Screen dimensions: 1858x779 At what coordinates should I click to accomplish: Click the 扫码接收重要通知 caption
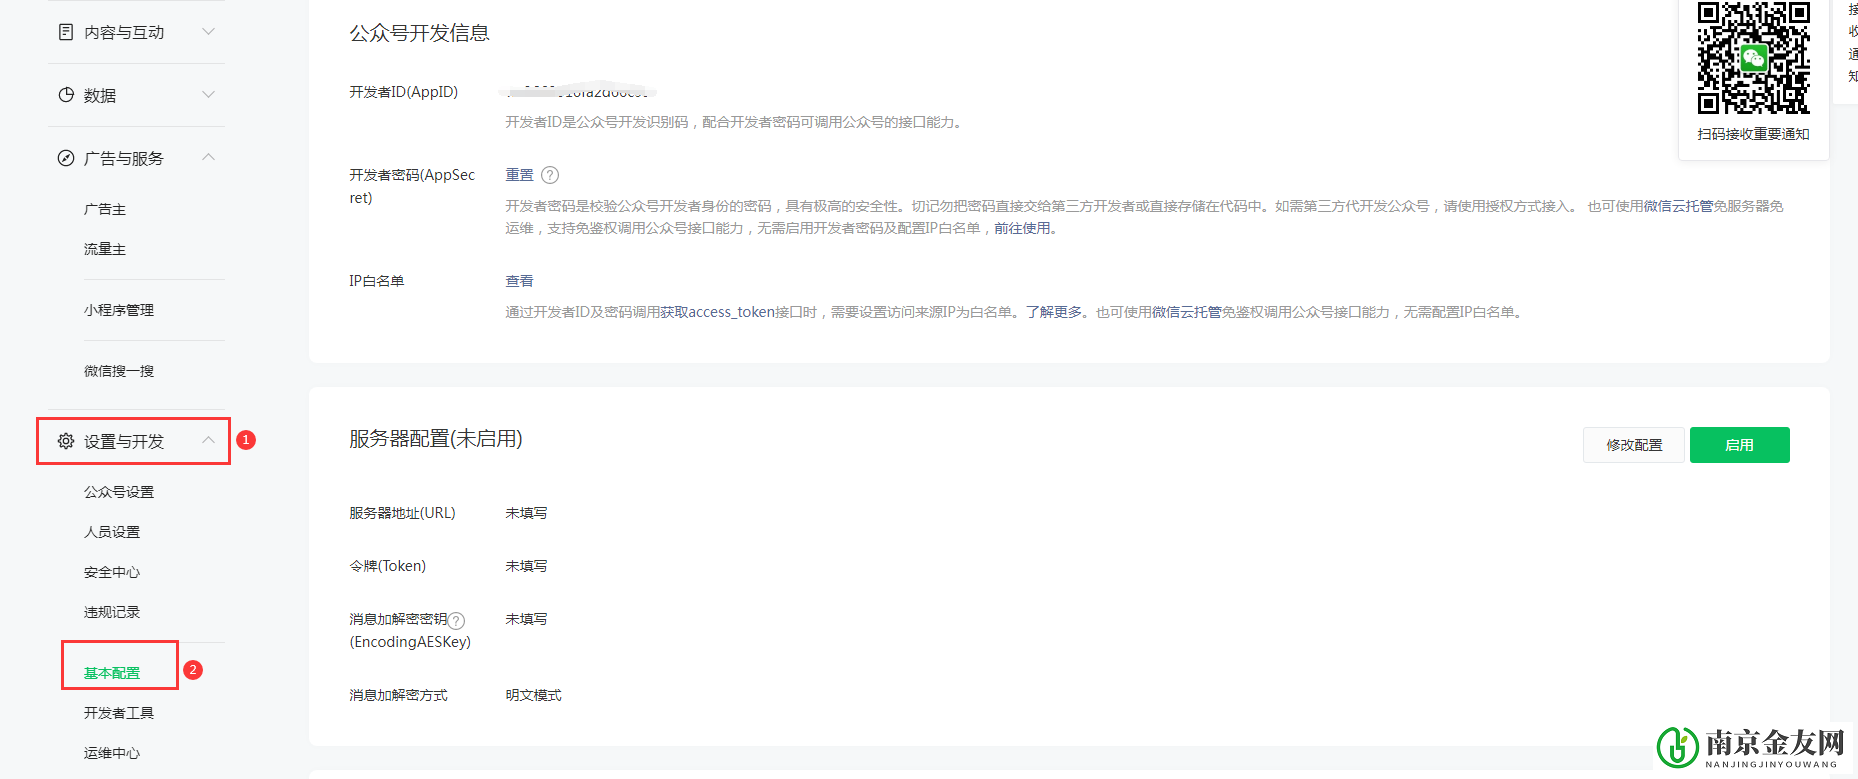(1753, 134)
